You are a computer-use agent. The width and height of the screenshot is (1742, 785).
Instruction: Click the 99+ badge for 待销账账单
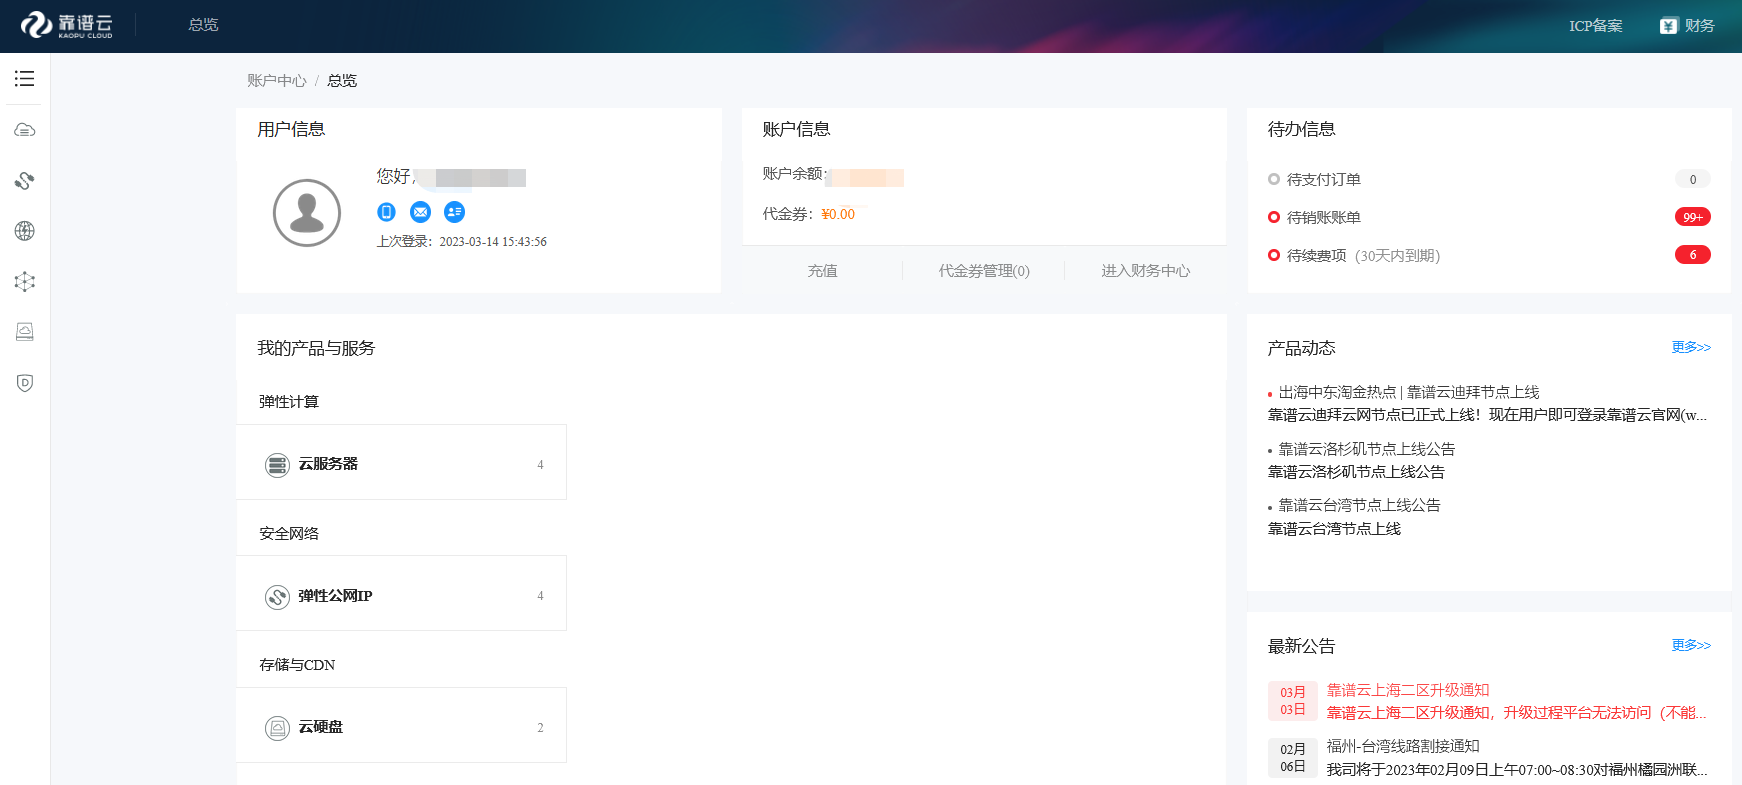(x=1692, y=217)
